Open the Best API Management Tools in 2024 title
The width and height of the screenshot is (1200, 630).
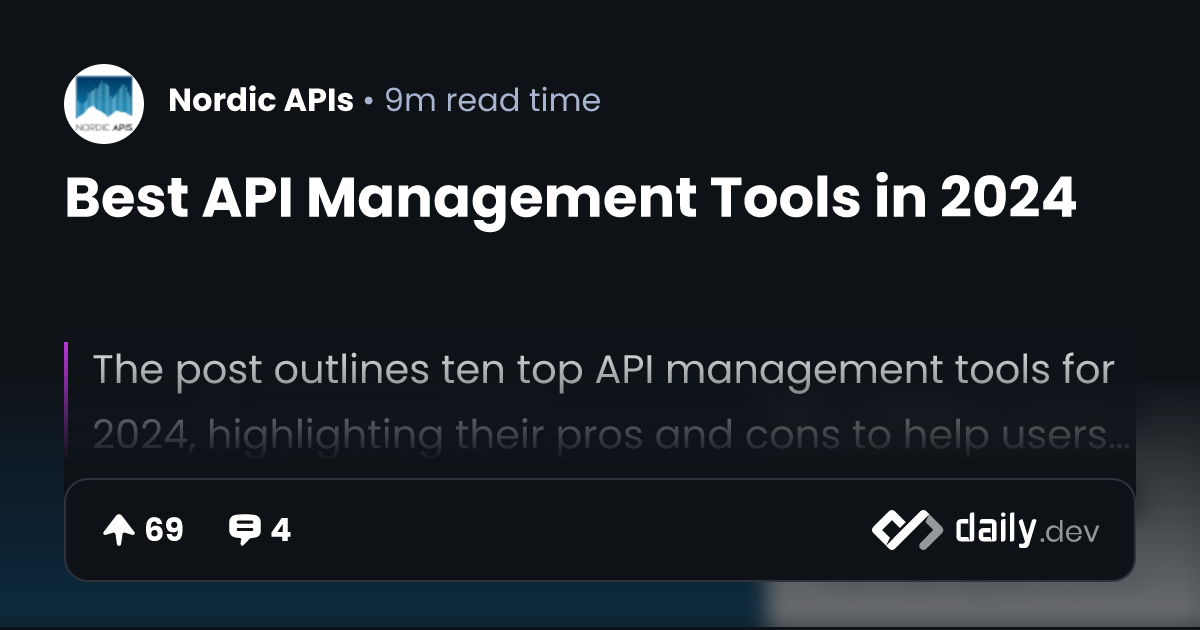(570, 198)
